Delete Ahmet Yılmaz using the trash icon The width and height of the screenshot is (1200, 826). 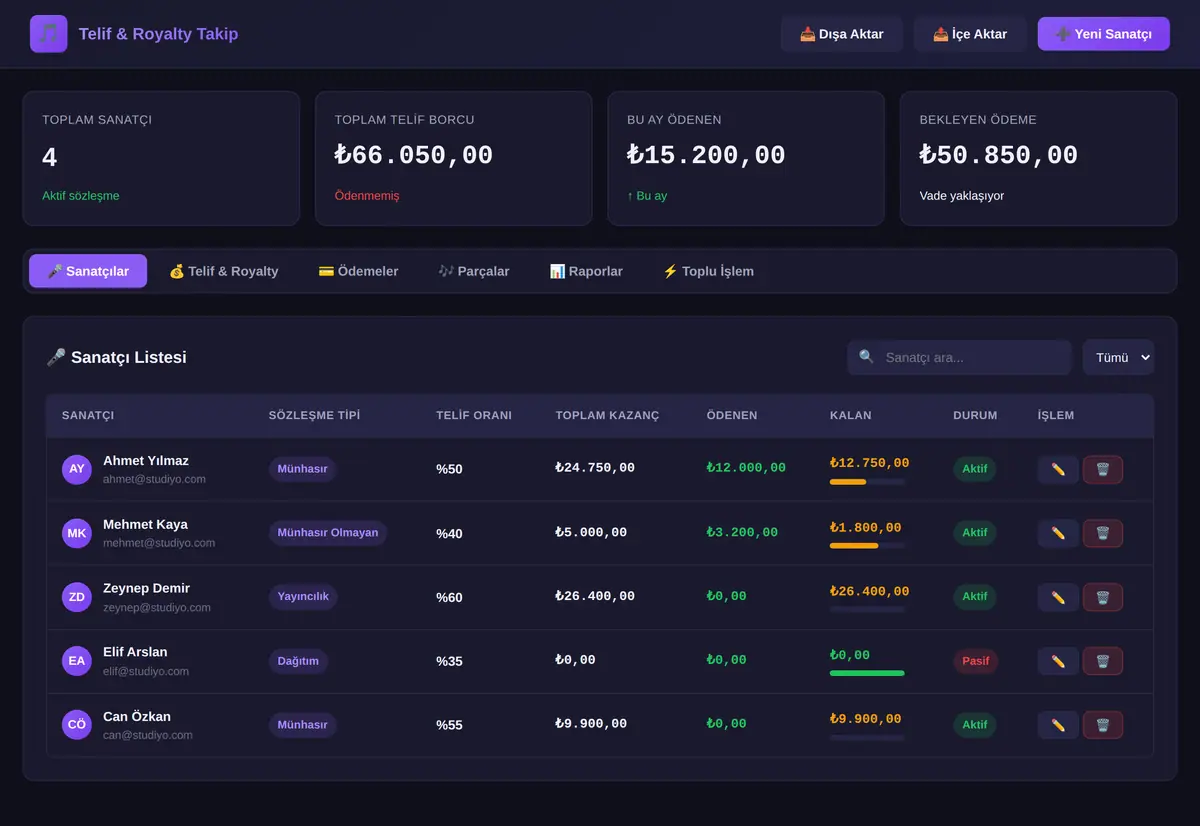pyautogui.click(x=1103, y=469)
